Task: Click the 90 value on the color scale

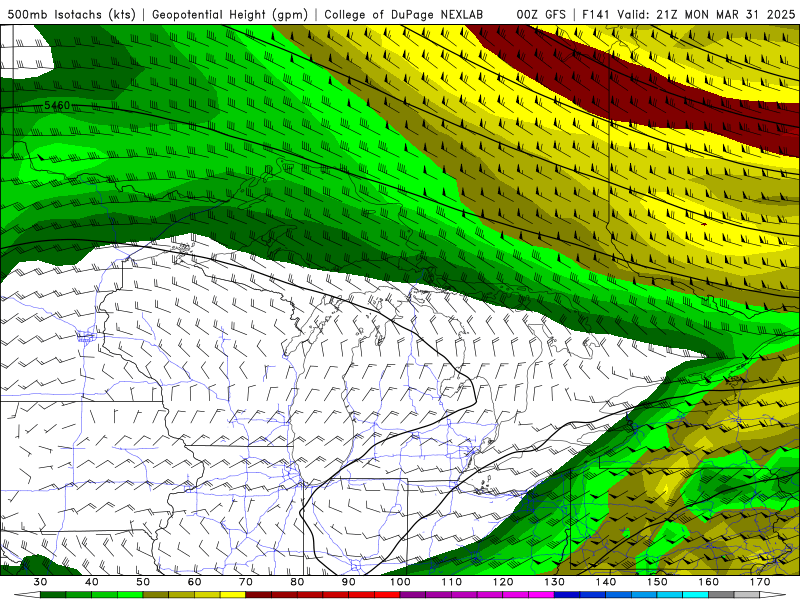Action: pos(348,582)
